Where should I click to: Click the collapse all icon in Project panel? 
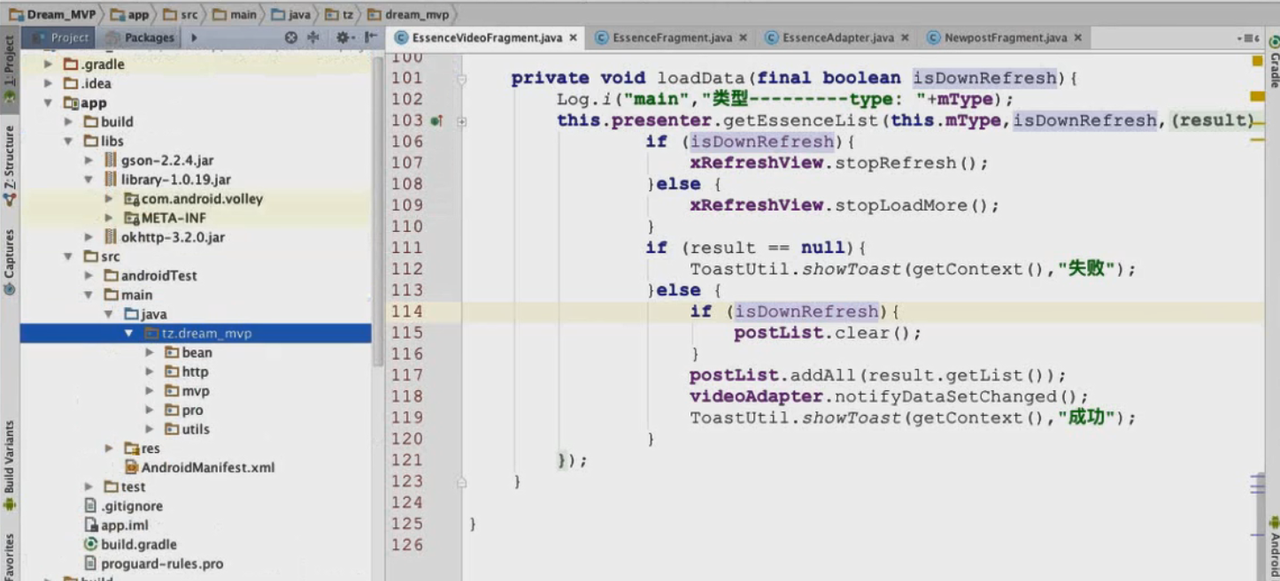point(313,37)
